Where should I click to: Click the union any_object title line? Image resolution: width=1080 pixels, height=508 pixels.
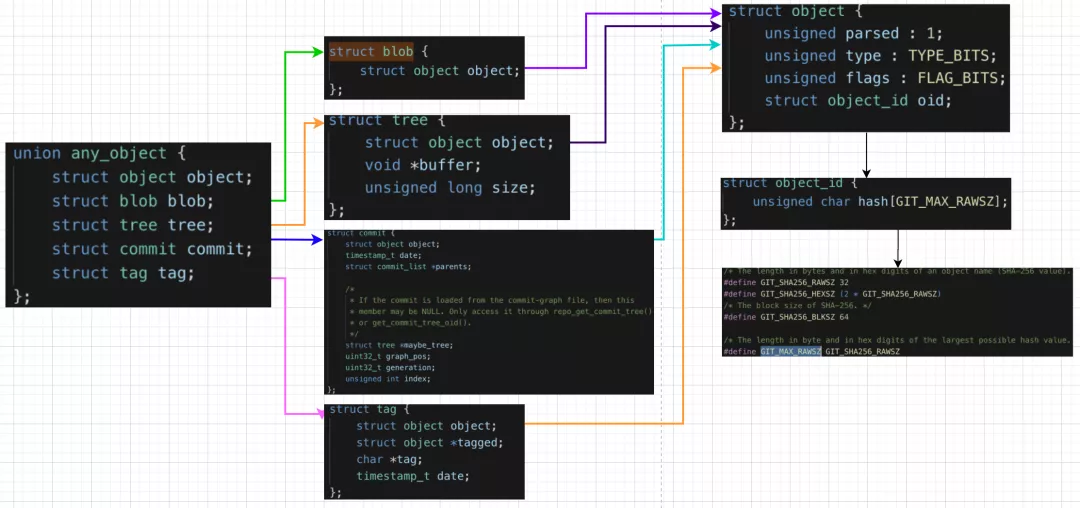(99, 154)
